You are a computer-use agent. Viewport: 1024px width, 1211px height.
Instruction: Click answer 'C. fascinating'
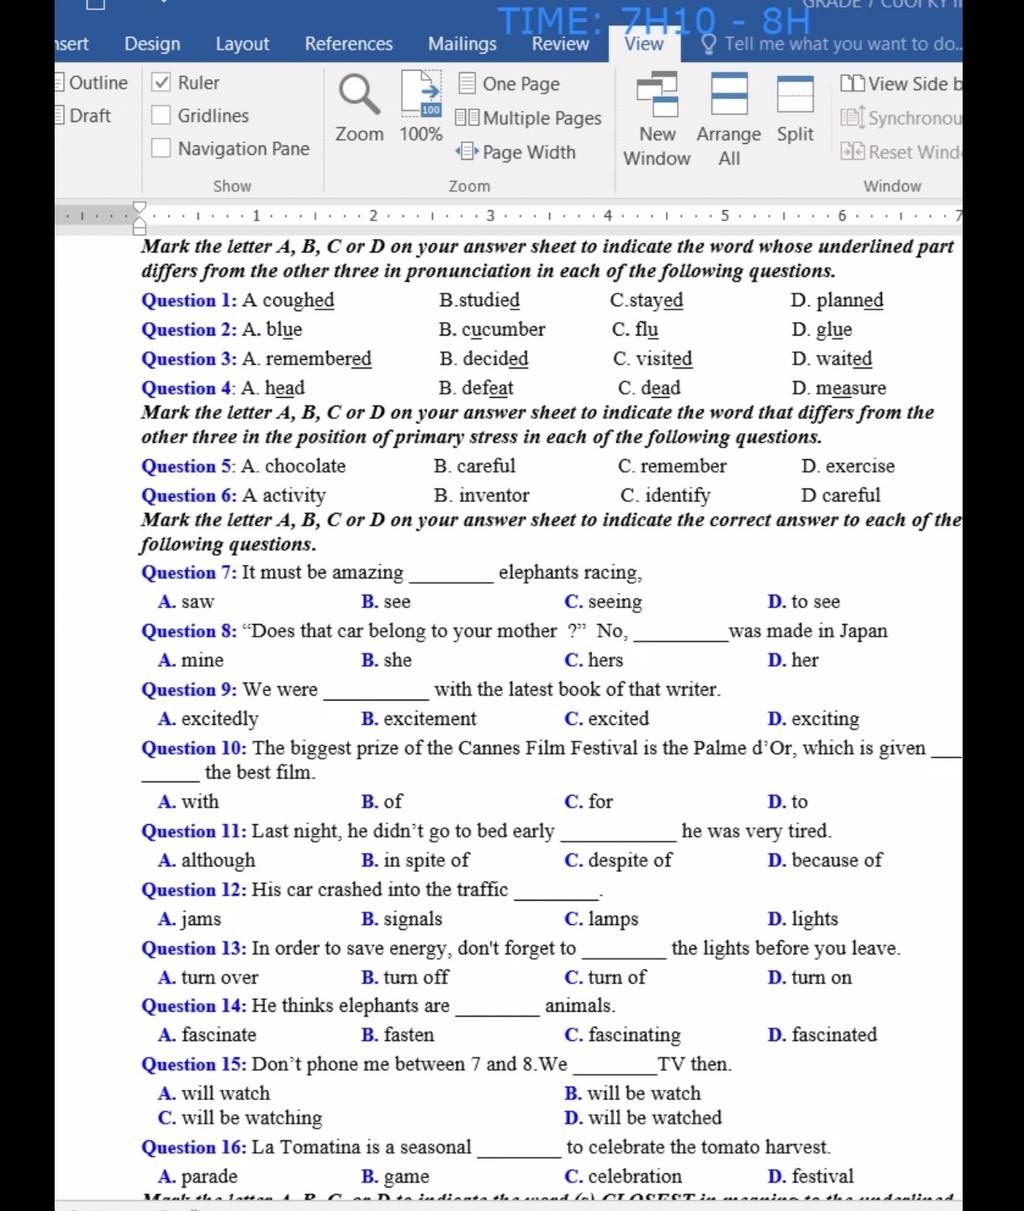coord(622,1035)
